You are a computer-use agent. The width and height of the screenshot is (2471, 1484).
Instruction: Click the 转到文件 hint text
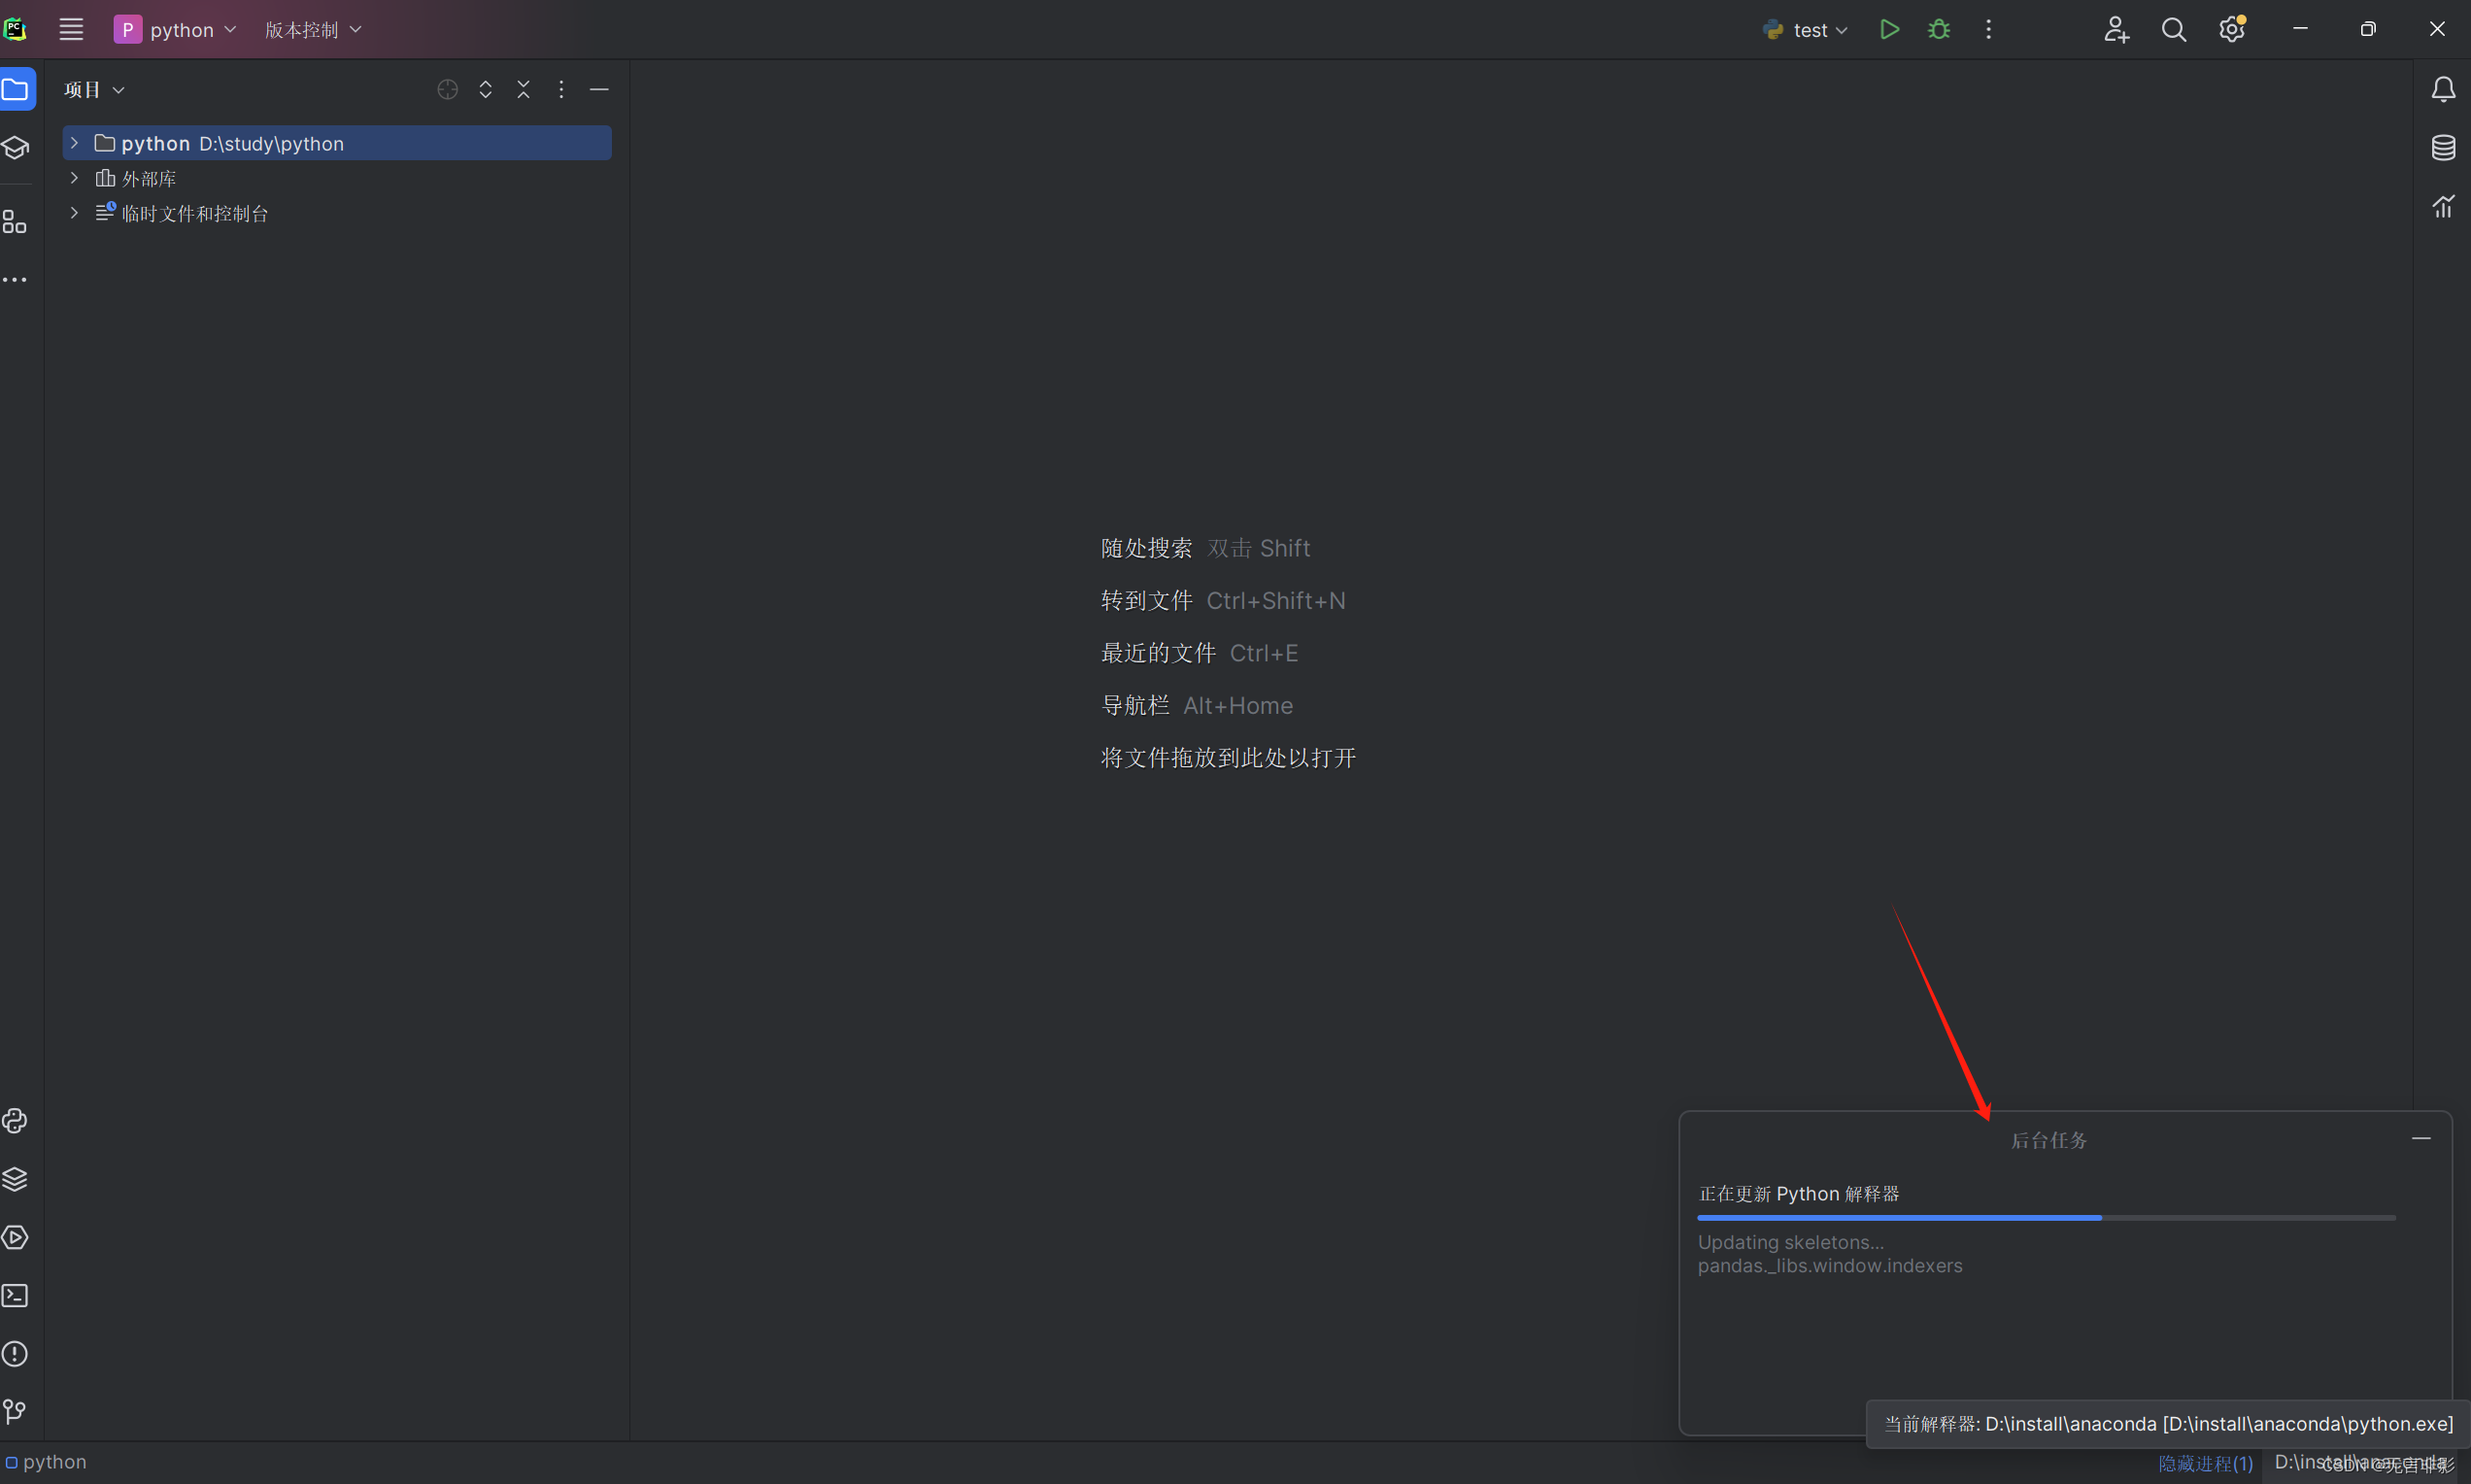tap(1146, 601)
